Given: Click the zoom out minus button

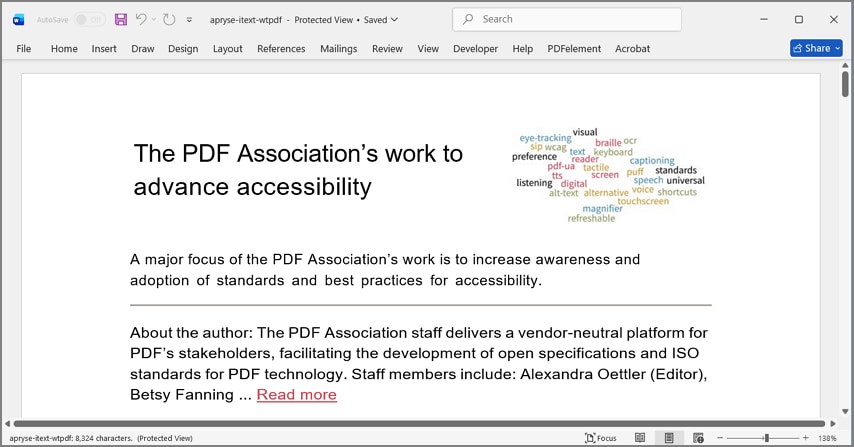Looking at the screenshot, I should pos(719,438).
